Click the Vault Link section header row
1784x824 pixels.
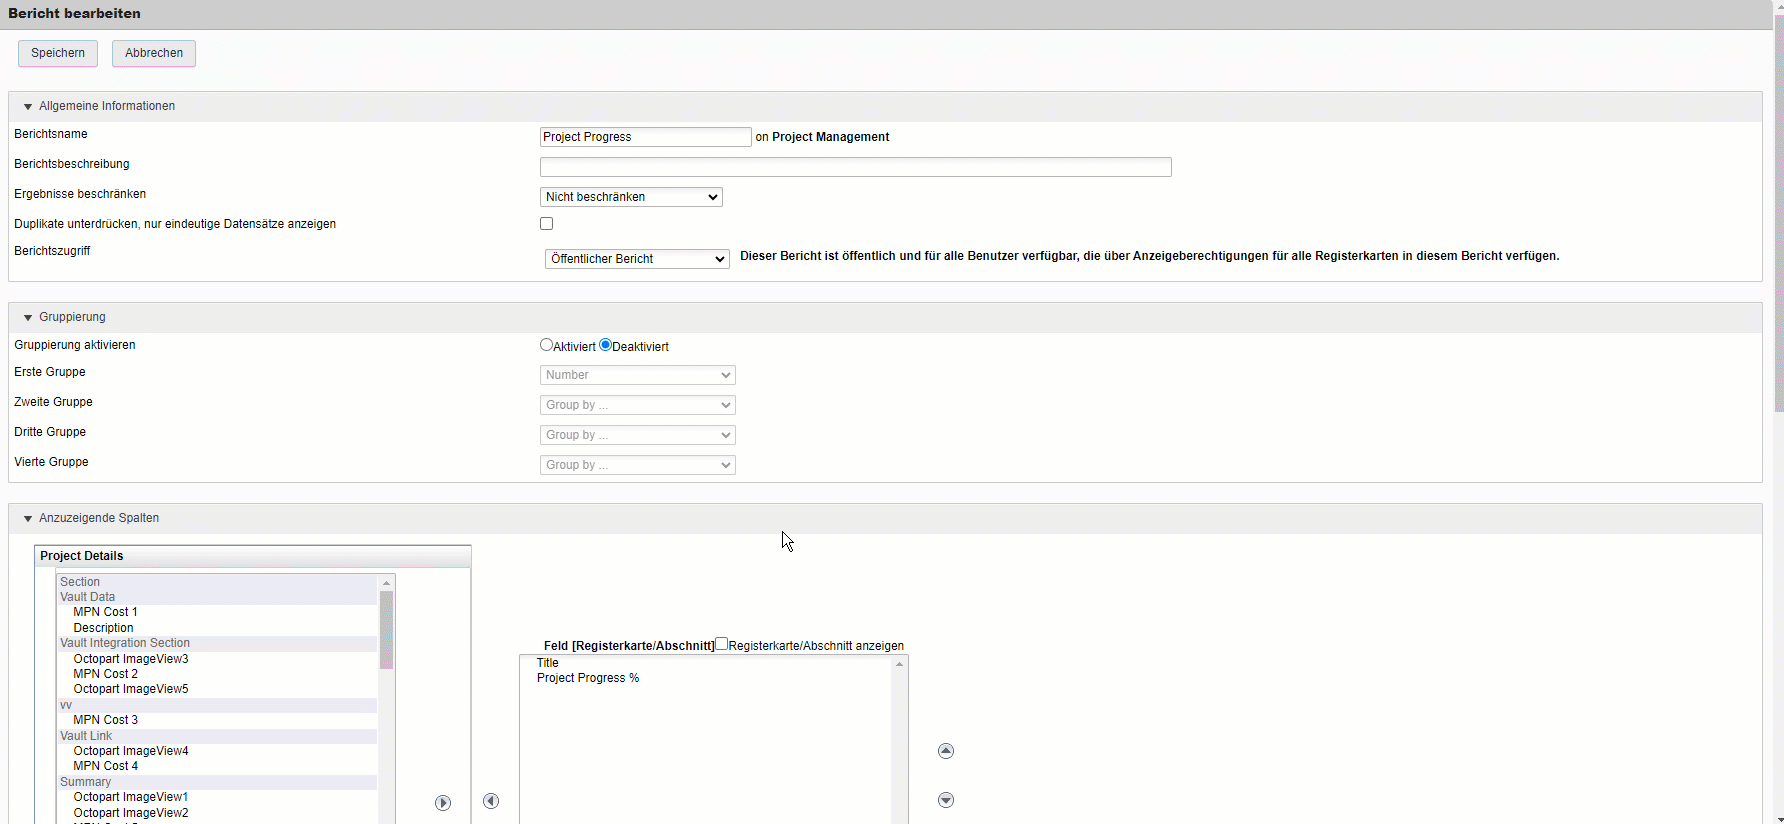tap(217, 736)
